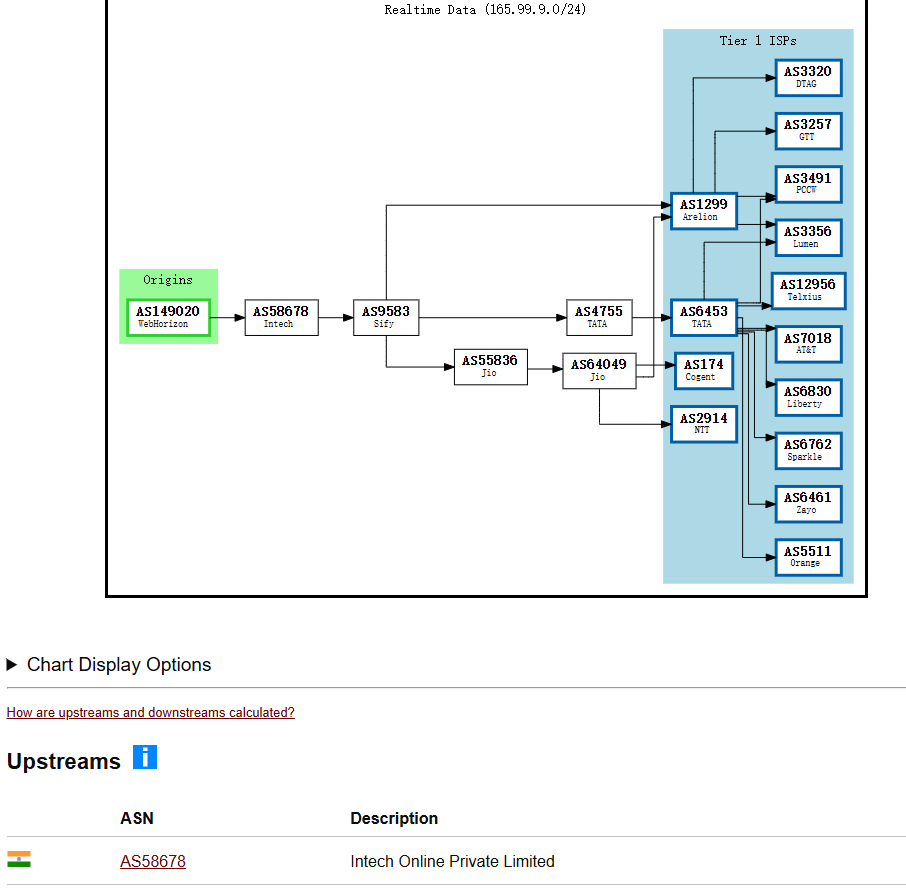
Task: Click the AS64049 Jio node
Action: 599,370
